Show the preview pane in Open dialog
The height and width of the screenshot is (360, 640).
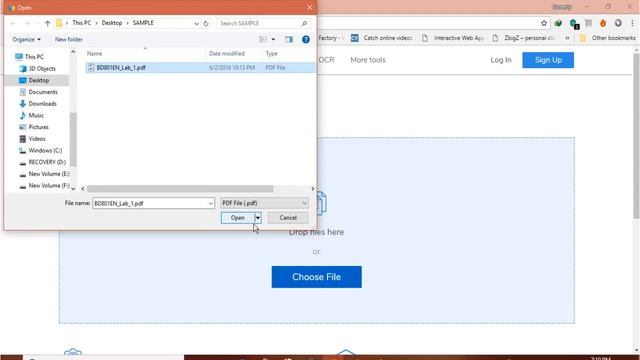pos(289,40)
